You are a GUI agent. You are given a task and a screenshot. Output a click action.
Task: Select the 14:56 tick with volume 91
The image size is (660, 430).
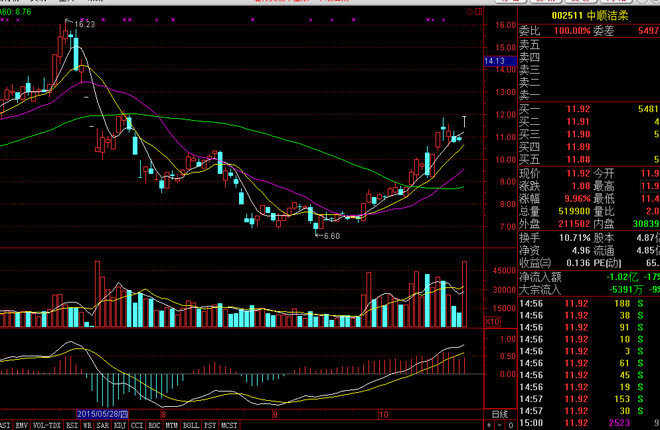pyautogui.click(x=589, y=327)
